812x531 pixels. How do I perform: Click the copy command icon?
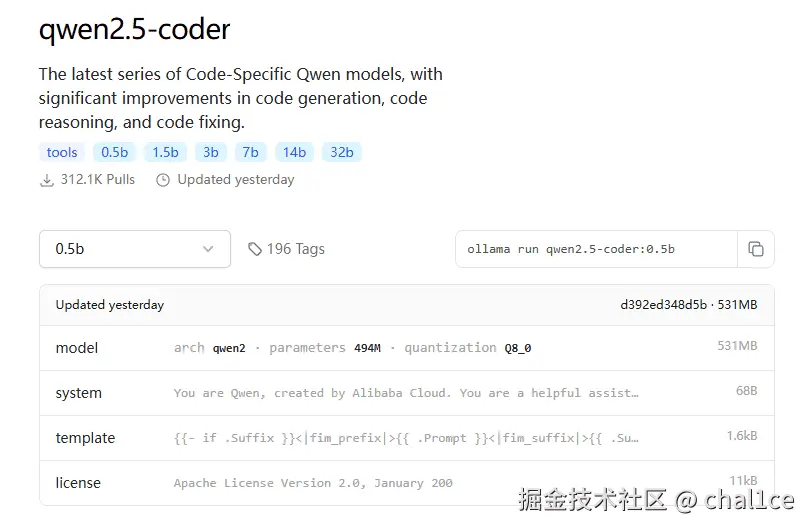tap(756, 249)
